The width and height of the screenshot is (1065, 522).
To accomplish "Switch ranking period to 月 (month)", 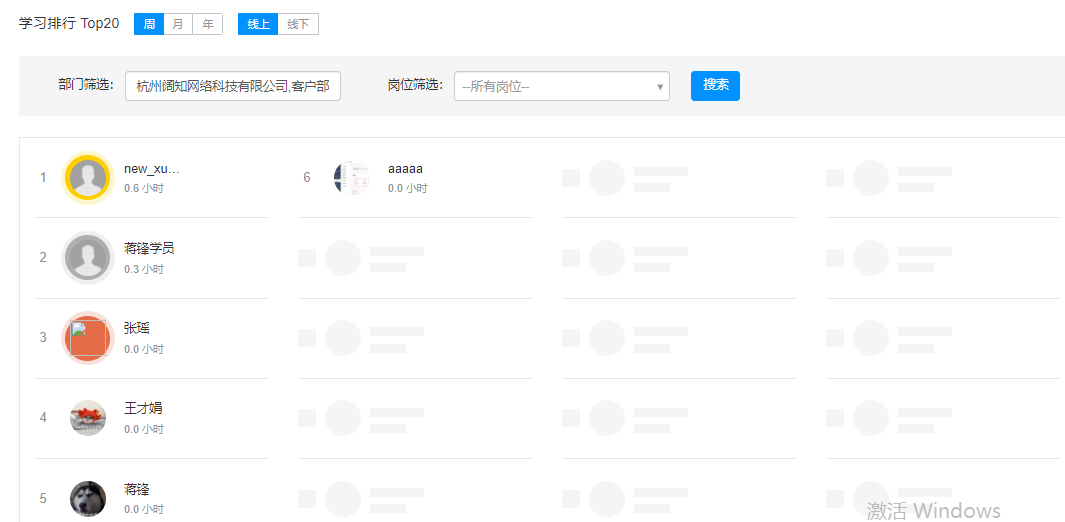I will click(x=178, y=24).
